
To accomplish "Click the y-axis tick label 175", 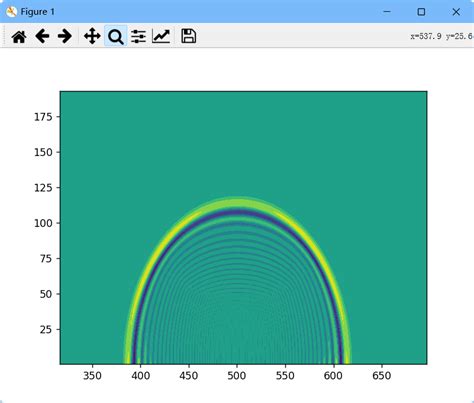I will (43, 117).
